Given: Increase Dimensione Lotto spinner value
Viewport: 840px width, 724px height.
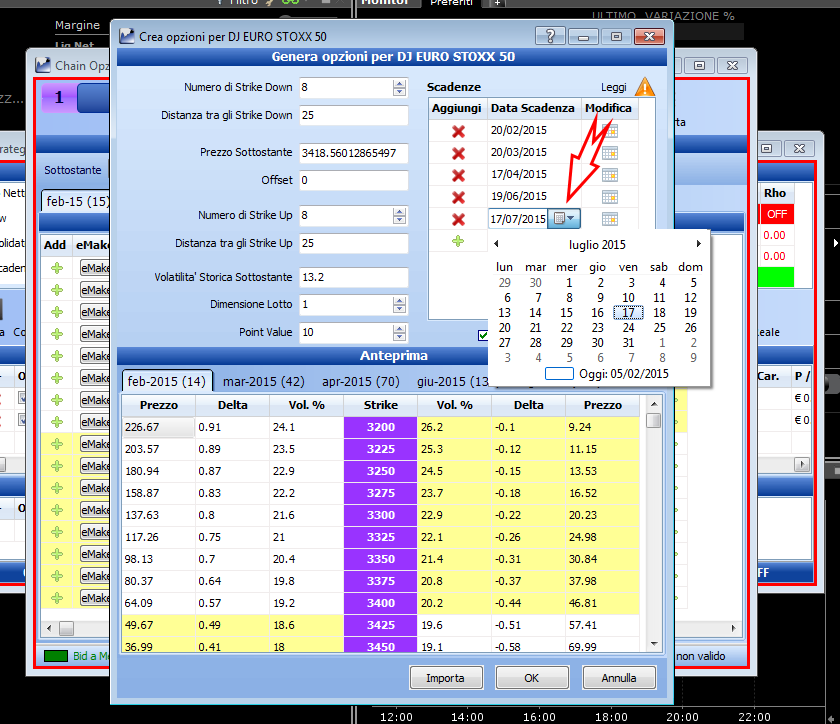Looking at the screenshot, I should 399,301.
